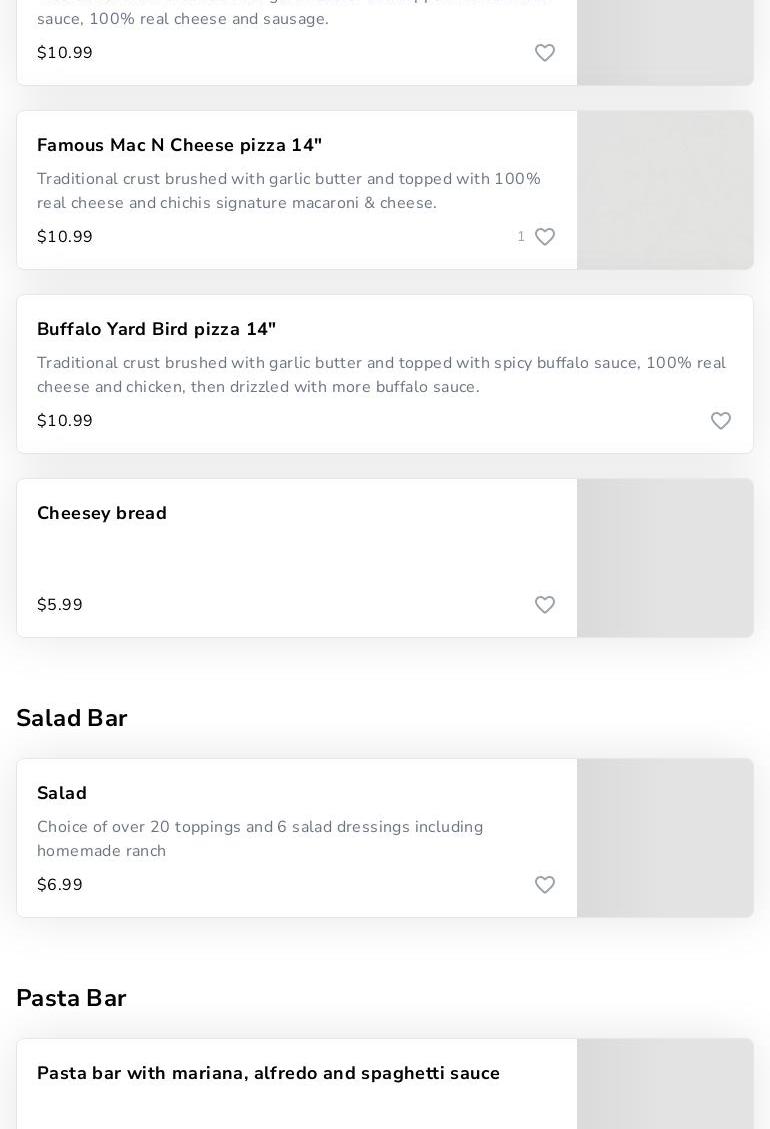Open the Cheesey bread item title
Viewport: 770px width, 1129px height.
(x=102, y=513)
